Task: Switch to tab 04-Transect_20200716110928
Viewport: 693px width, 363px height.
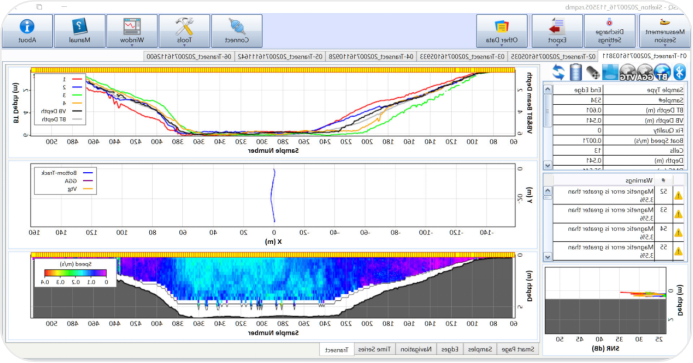Action: (370, 56)
